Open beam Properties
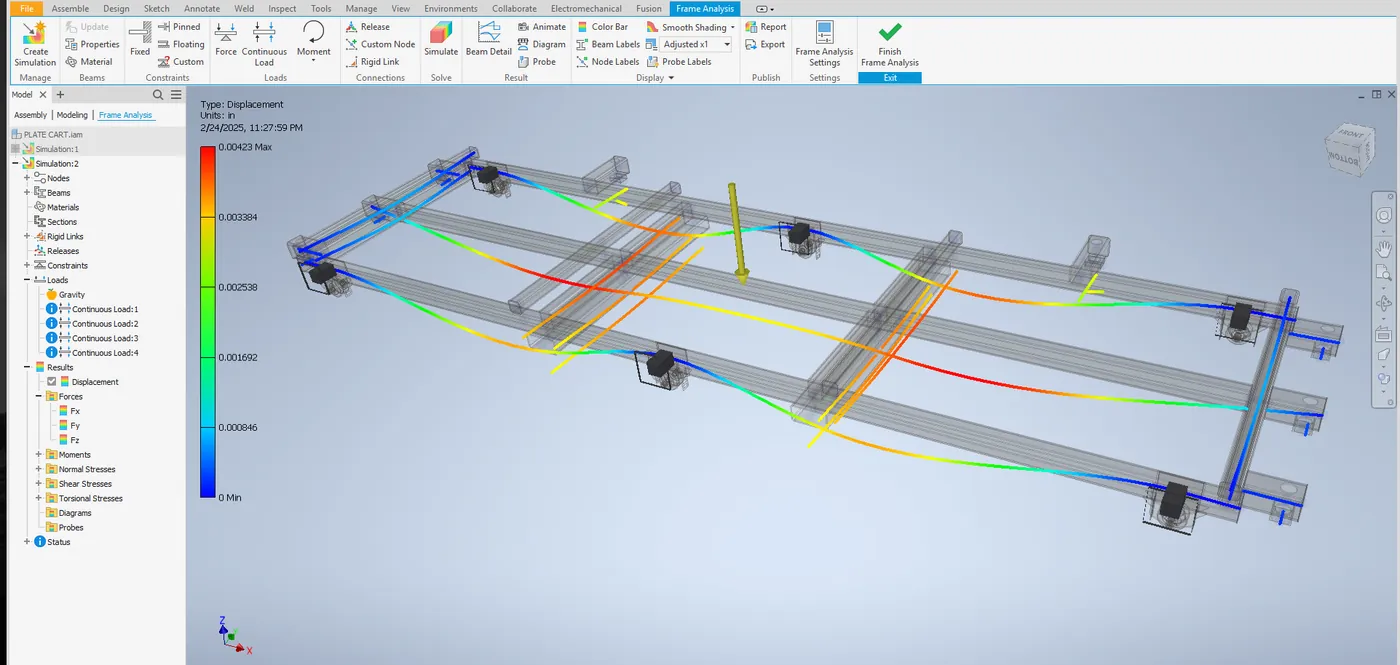 (92, 44)
